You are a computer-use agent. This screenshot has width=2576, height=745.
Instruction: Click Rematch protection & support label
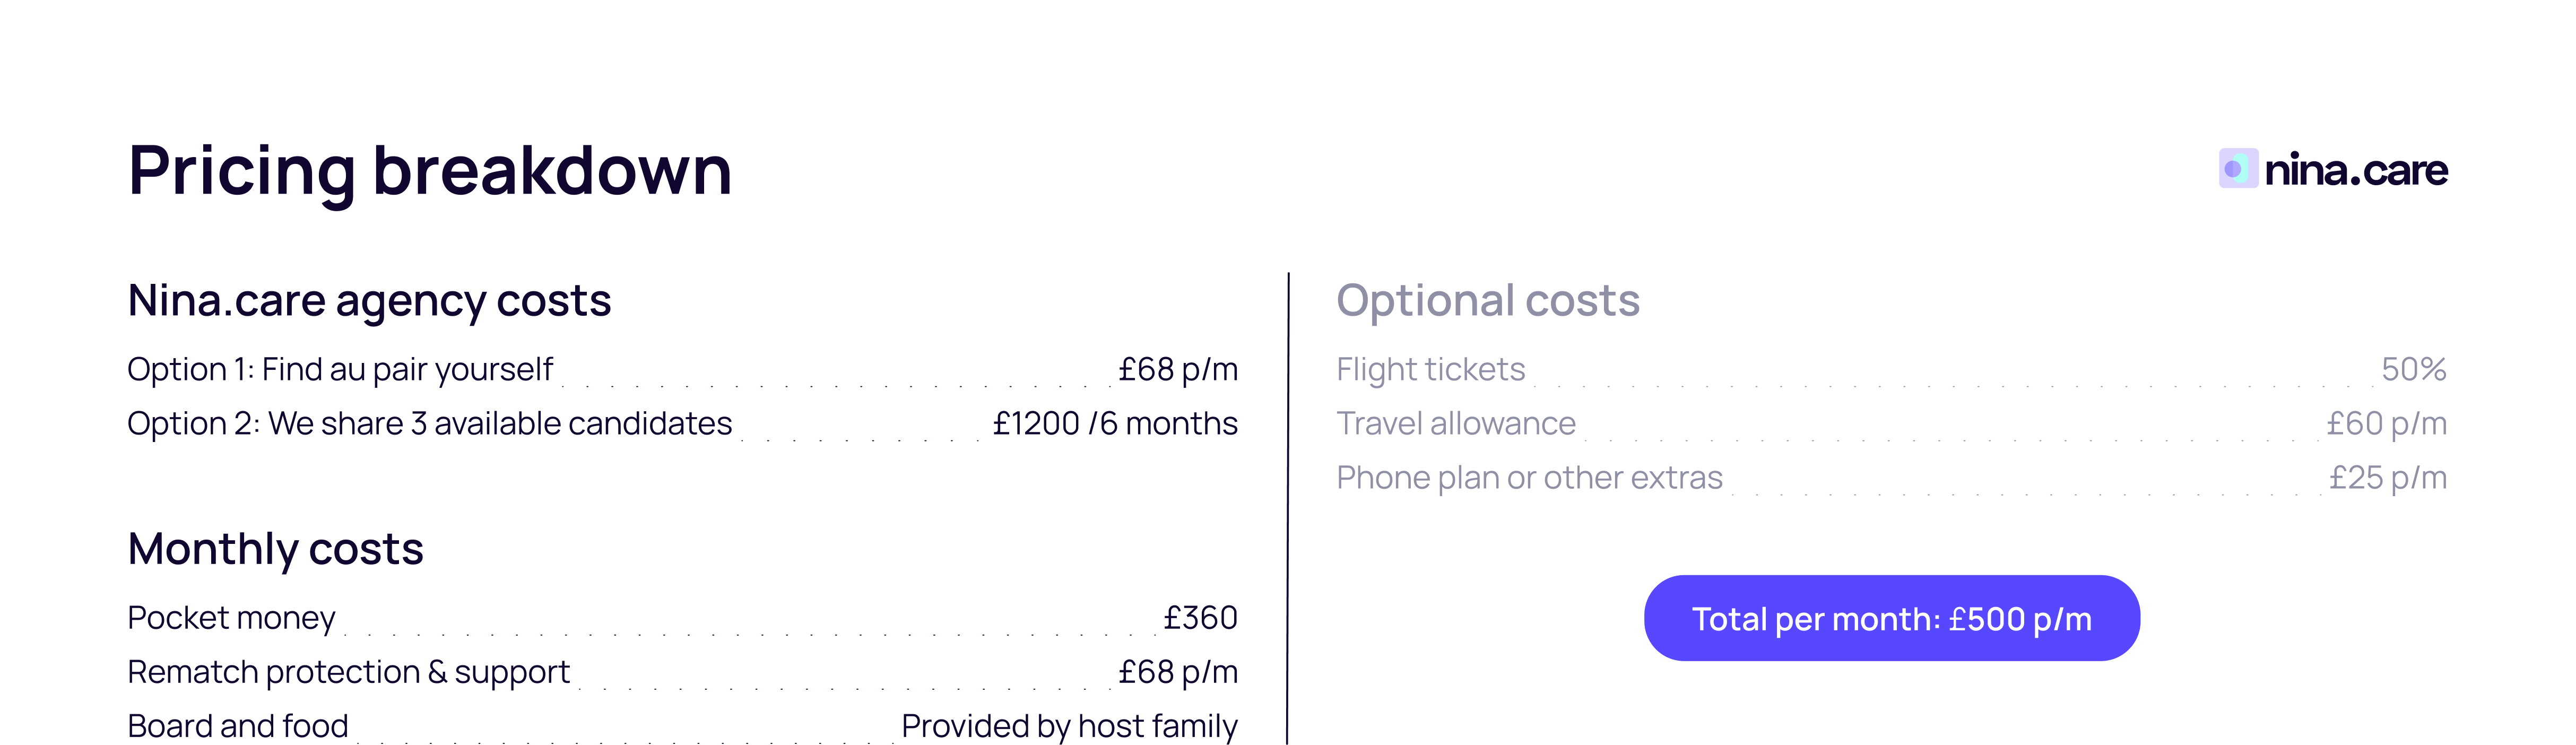[348, 672]
